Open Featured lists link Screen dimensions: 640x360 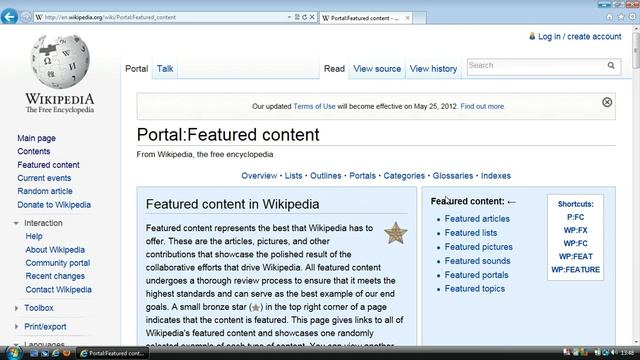pos(471,233)
